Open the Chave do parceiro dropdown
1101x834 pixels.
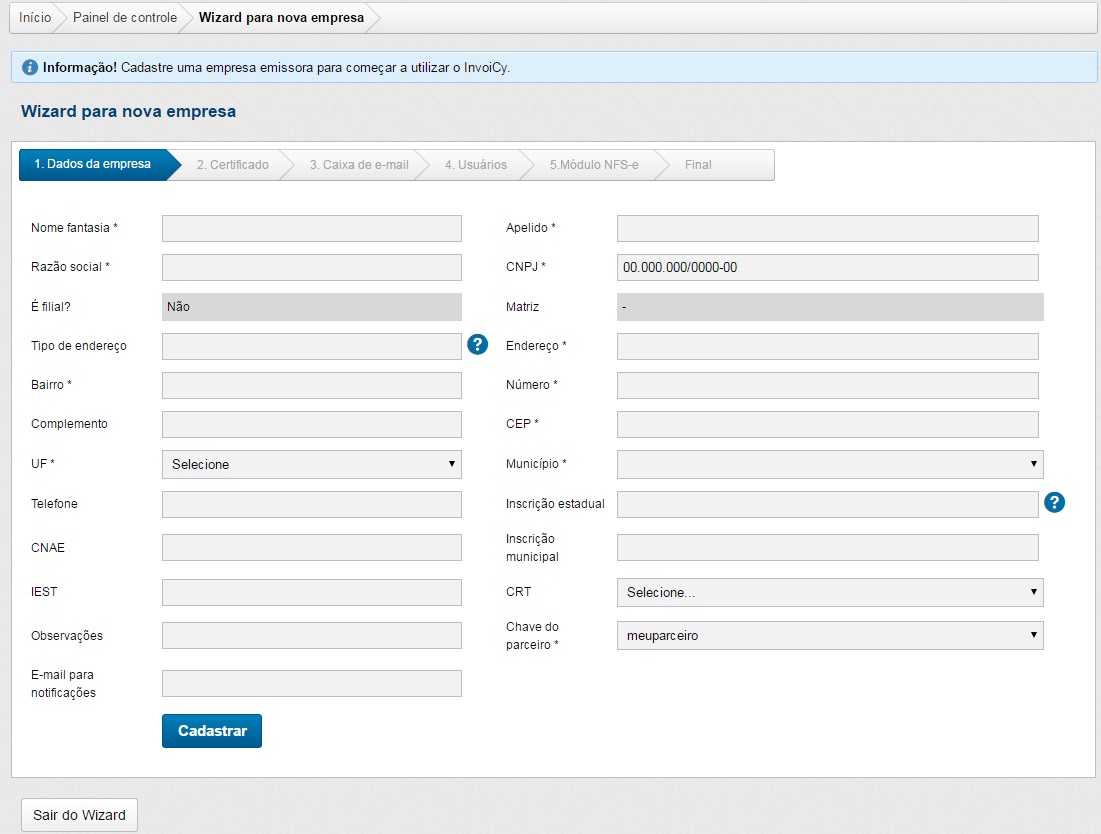(829, 635)
